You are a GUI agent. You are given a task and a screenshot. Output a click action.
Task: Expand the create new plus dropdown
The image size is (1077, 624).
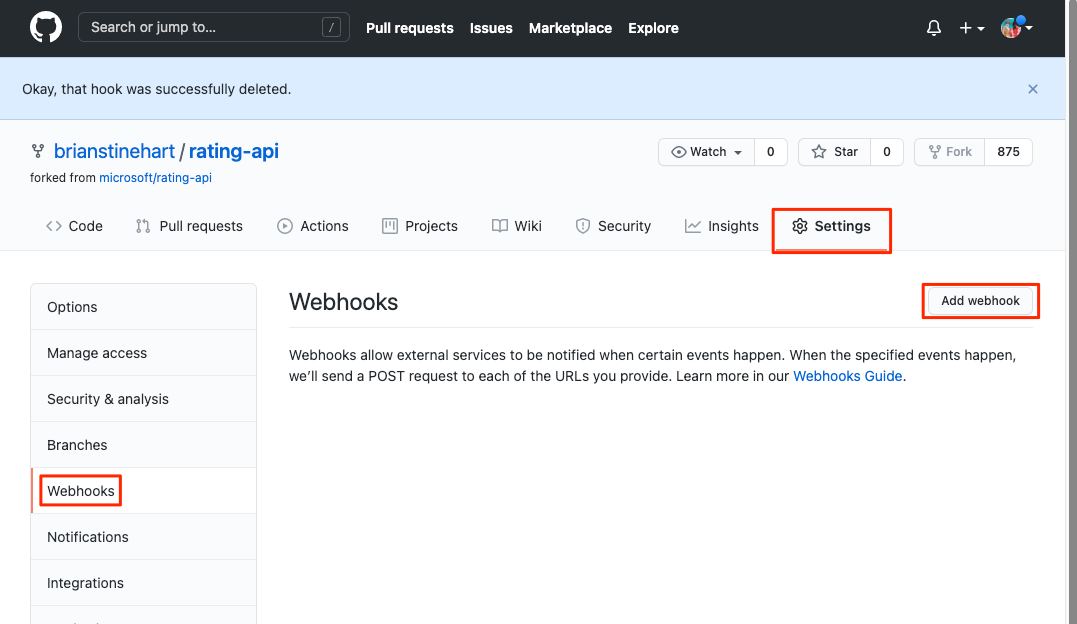point(971,27)
